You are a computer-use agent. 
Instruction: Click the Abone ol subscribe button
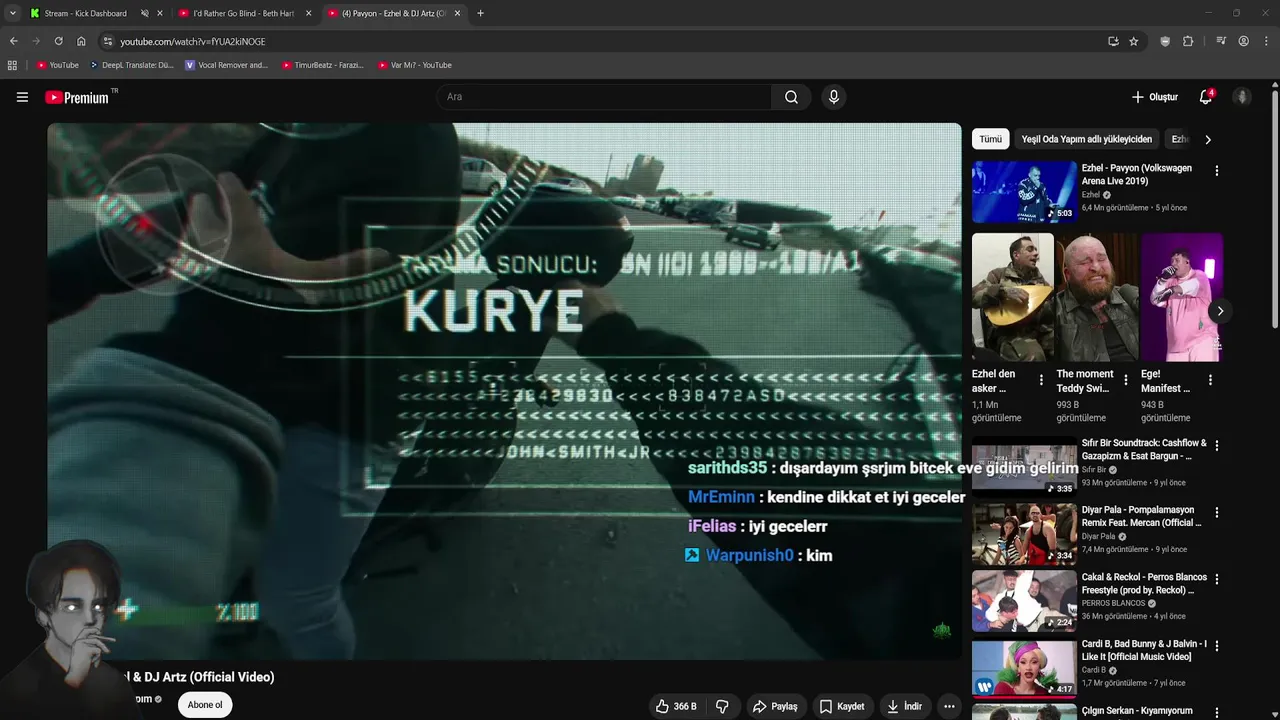pyautogui.click(x=205, y=705)
